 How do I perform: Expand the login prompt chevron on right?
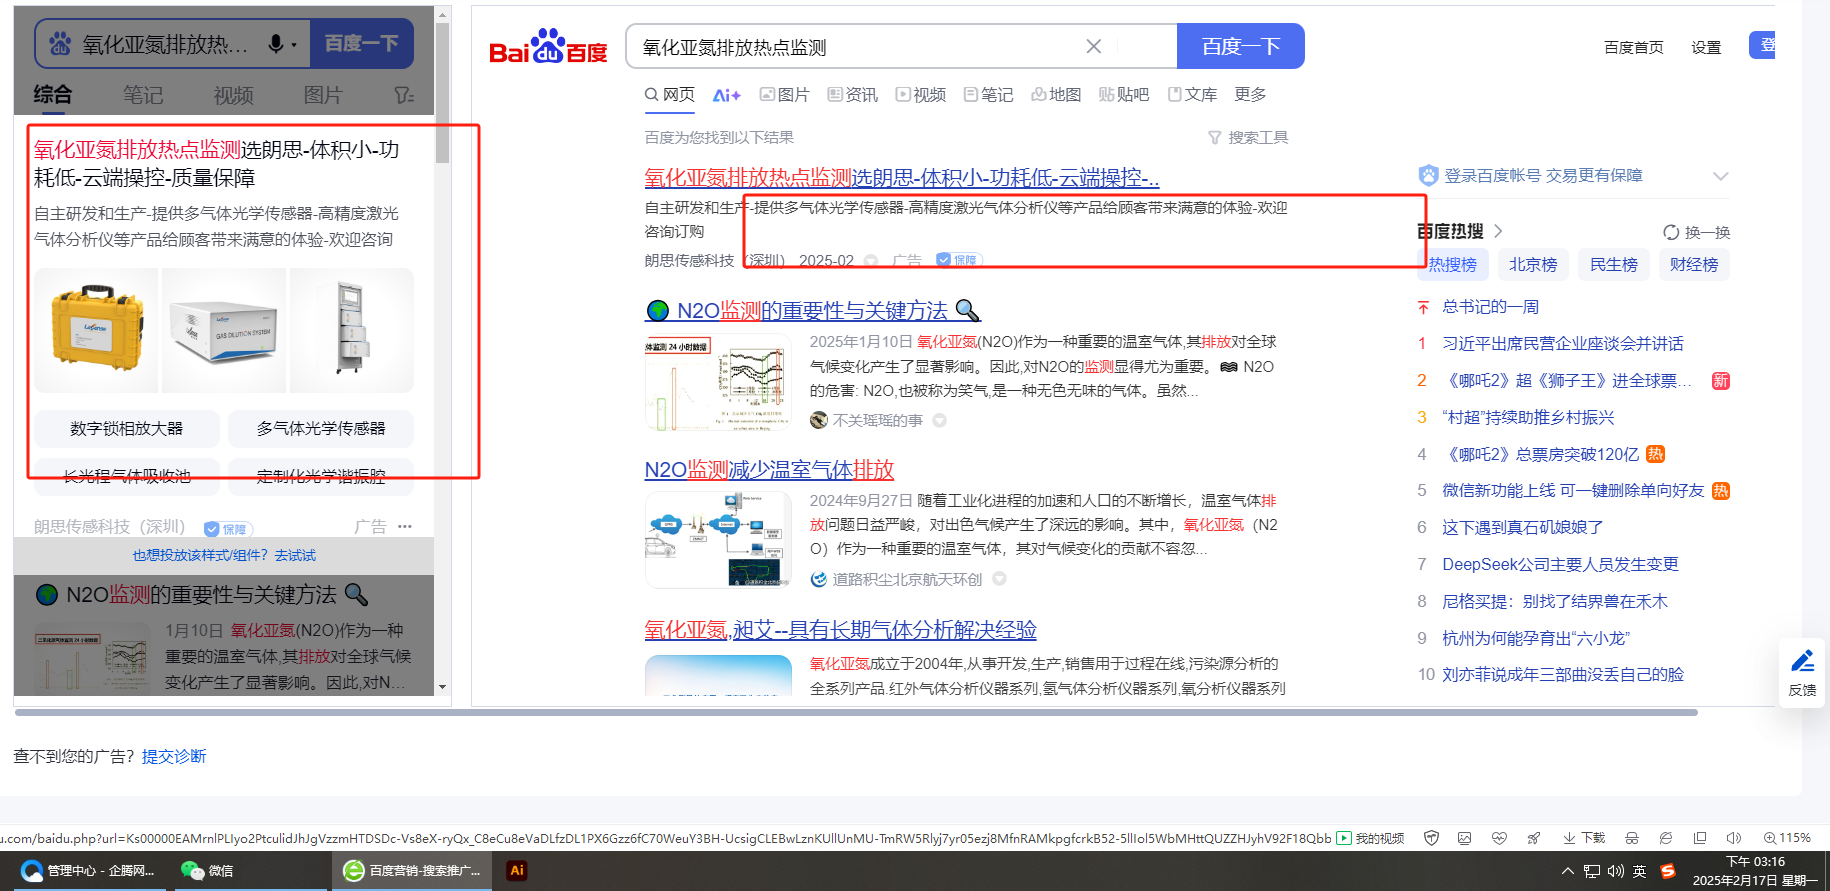[x=1720, y=176]
